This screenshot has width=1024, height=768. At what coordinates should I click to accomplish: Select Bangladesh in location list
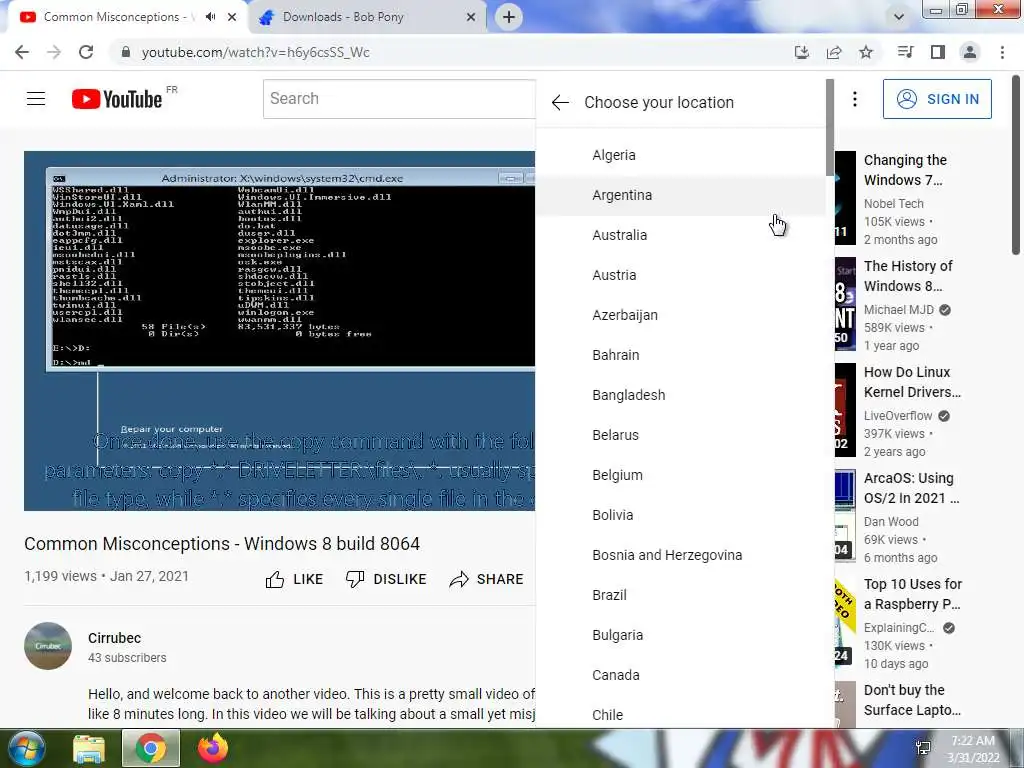pyautogui.click(x=680, y=395)
